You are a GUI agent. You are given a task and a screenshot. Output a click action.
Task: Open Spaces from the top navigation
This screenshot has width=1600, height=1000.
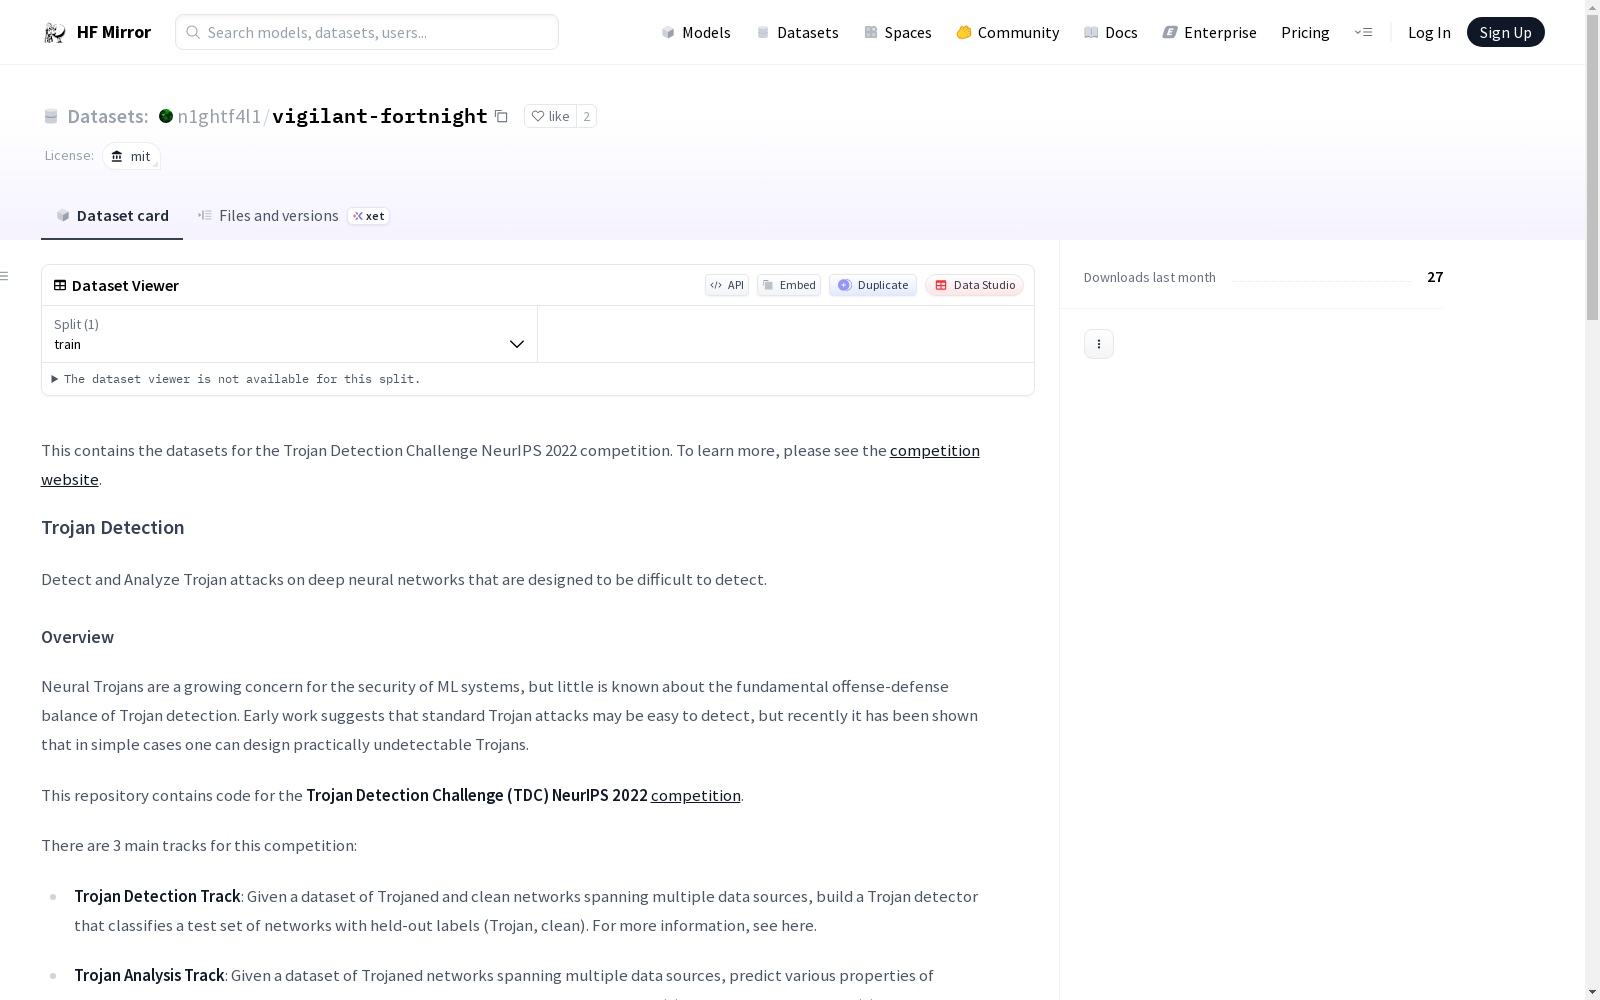point(897,32)
